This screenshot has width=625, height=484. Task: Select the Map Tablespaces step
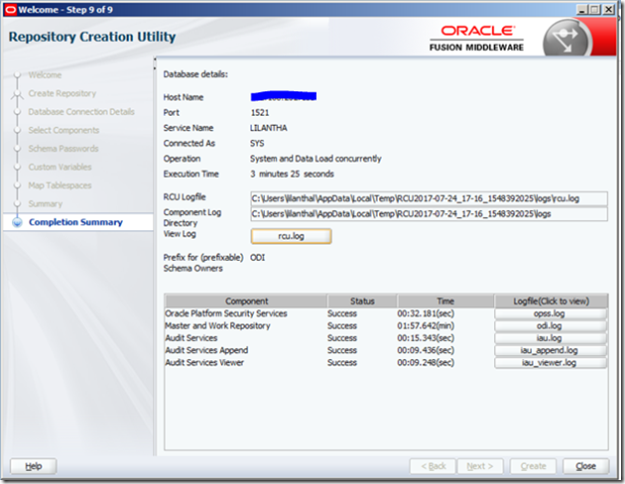[60, 185]
